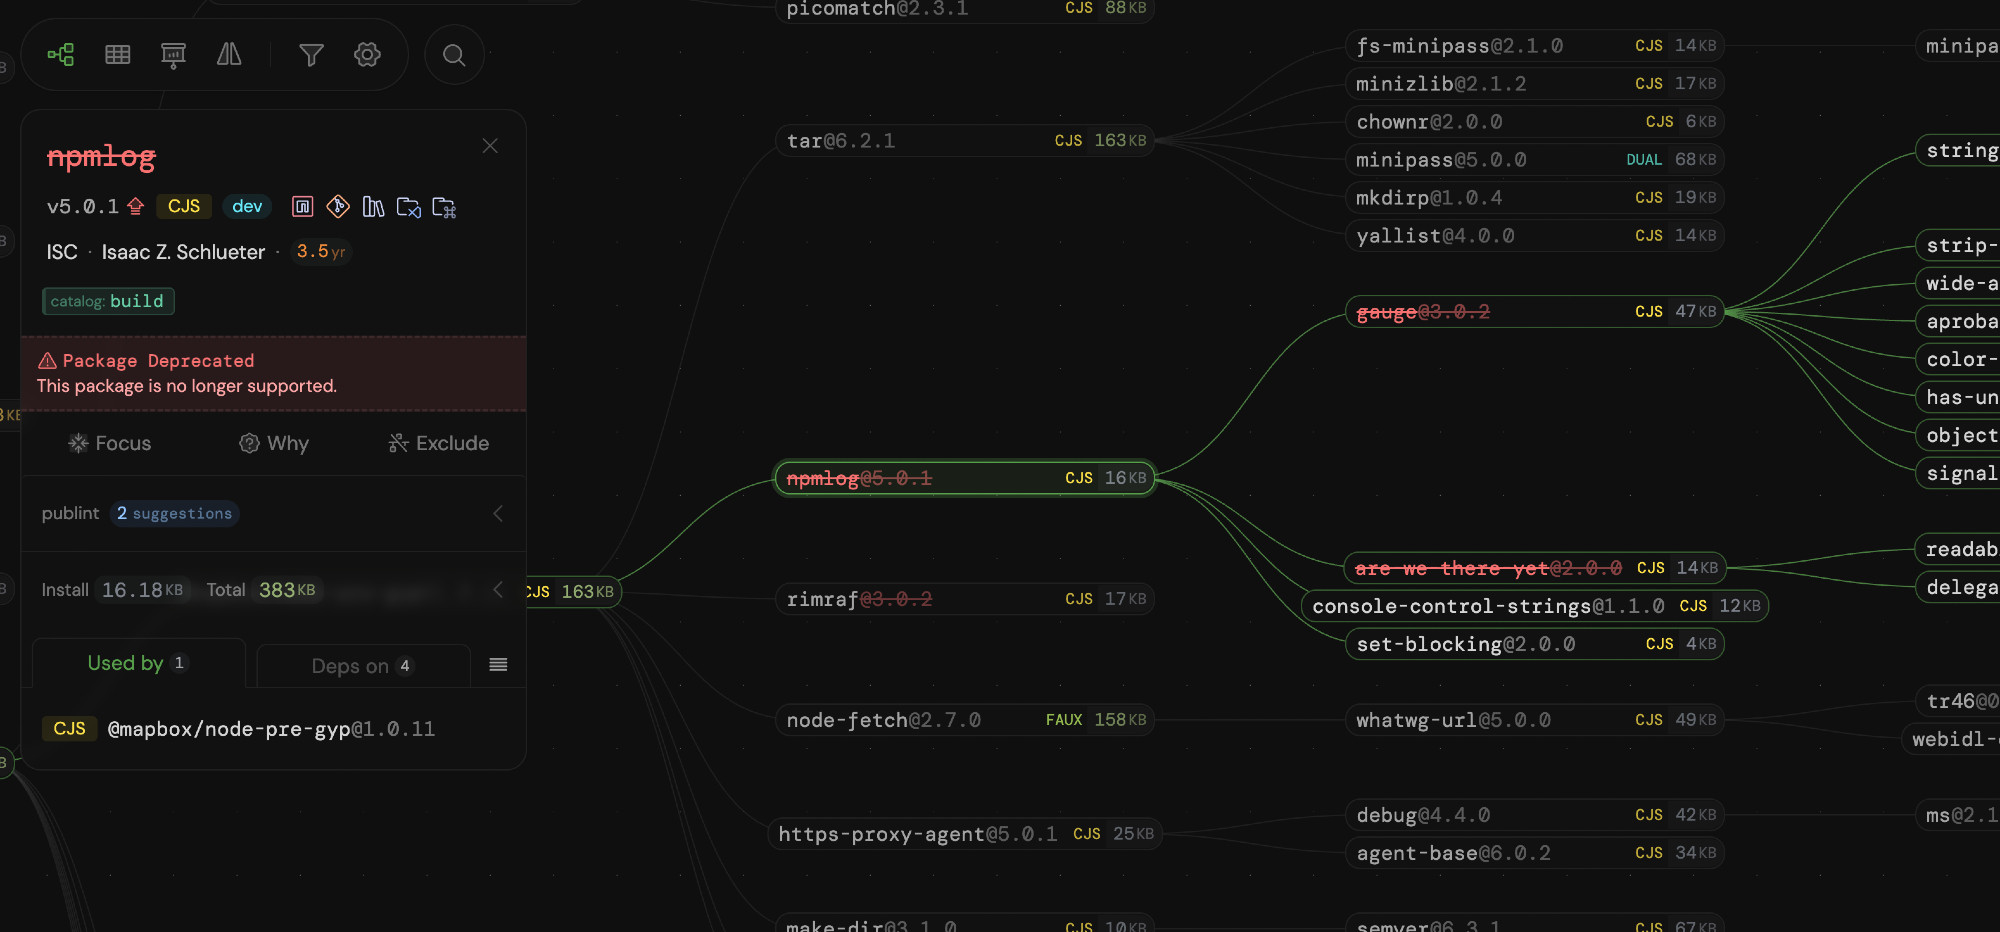
Task: Open the grid table view
Action: click(x=118, y=55)
